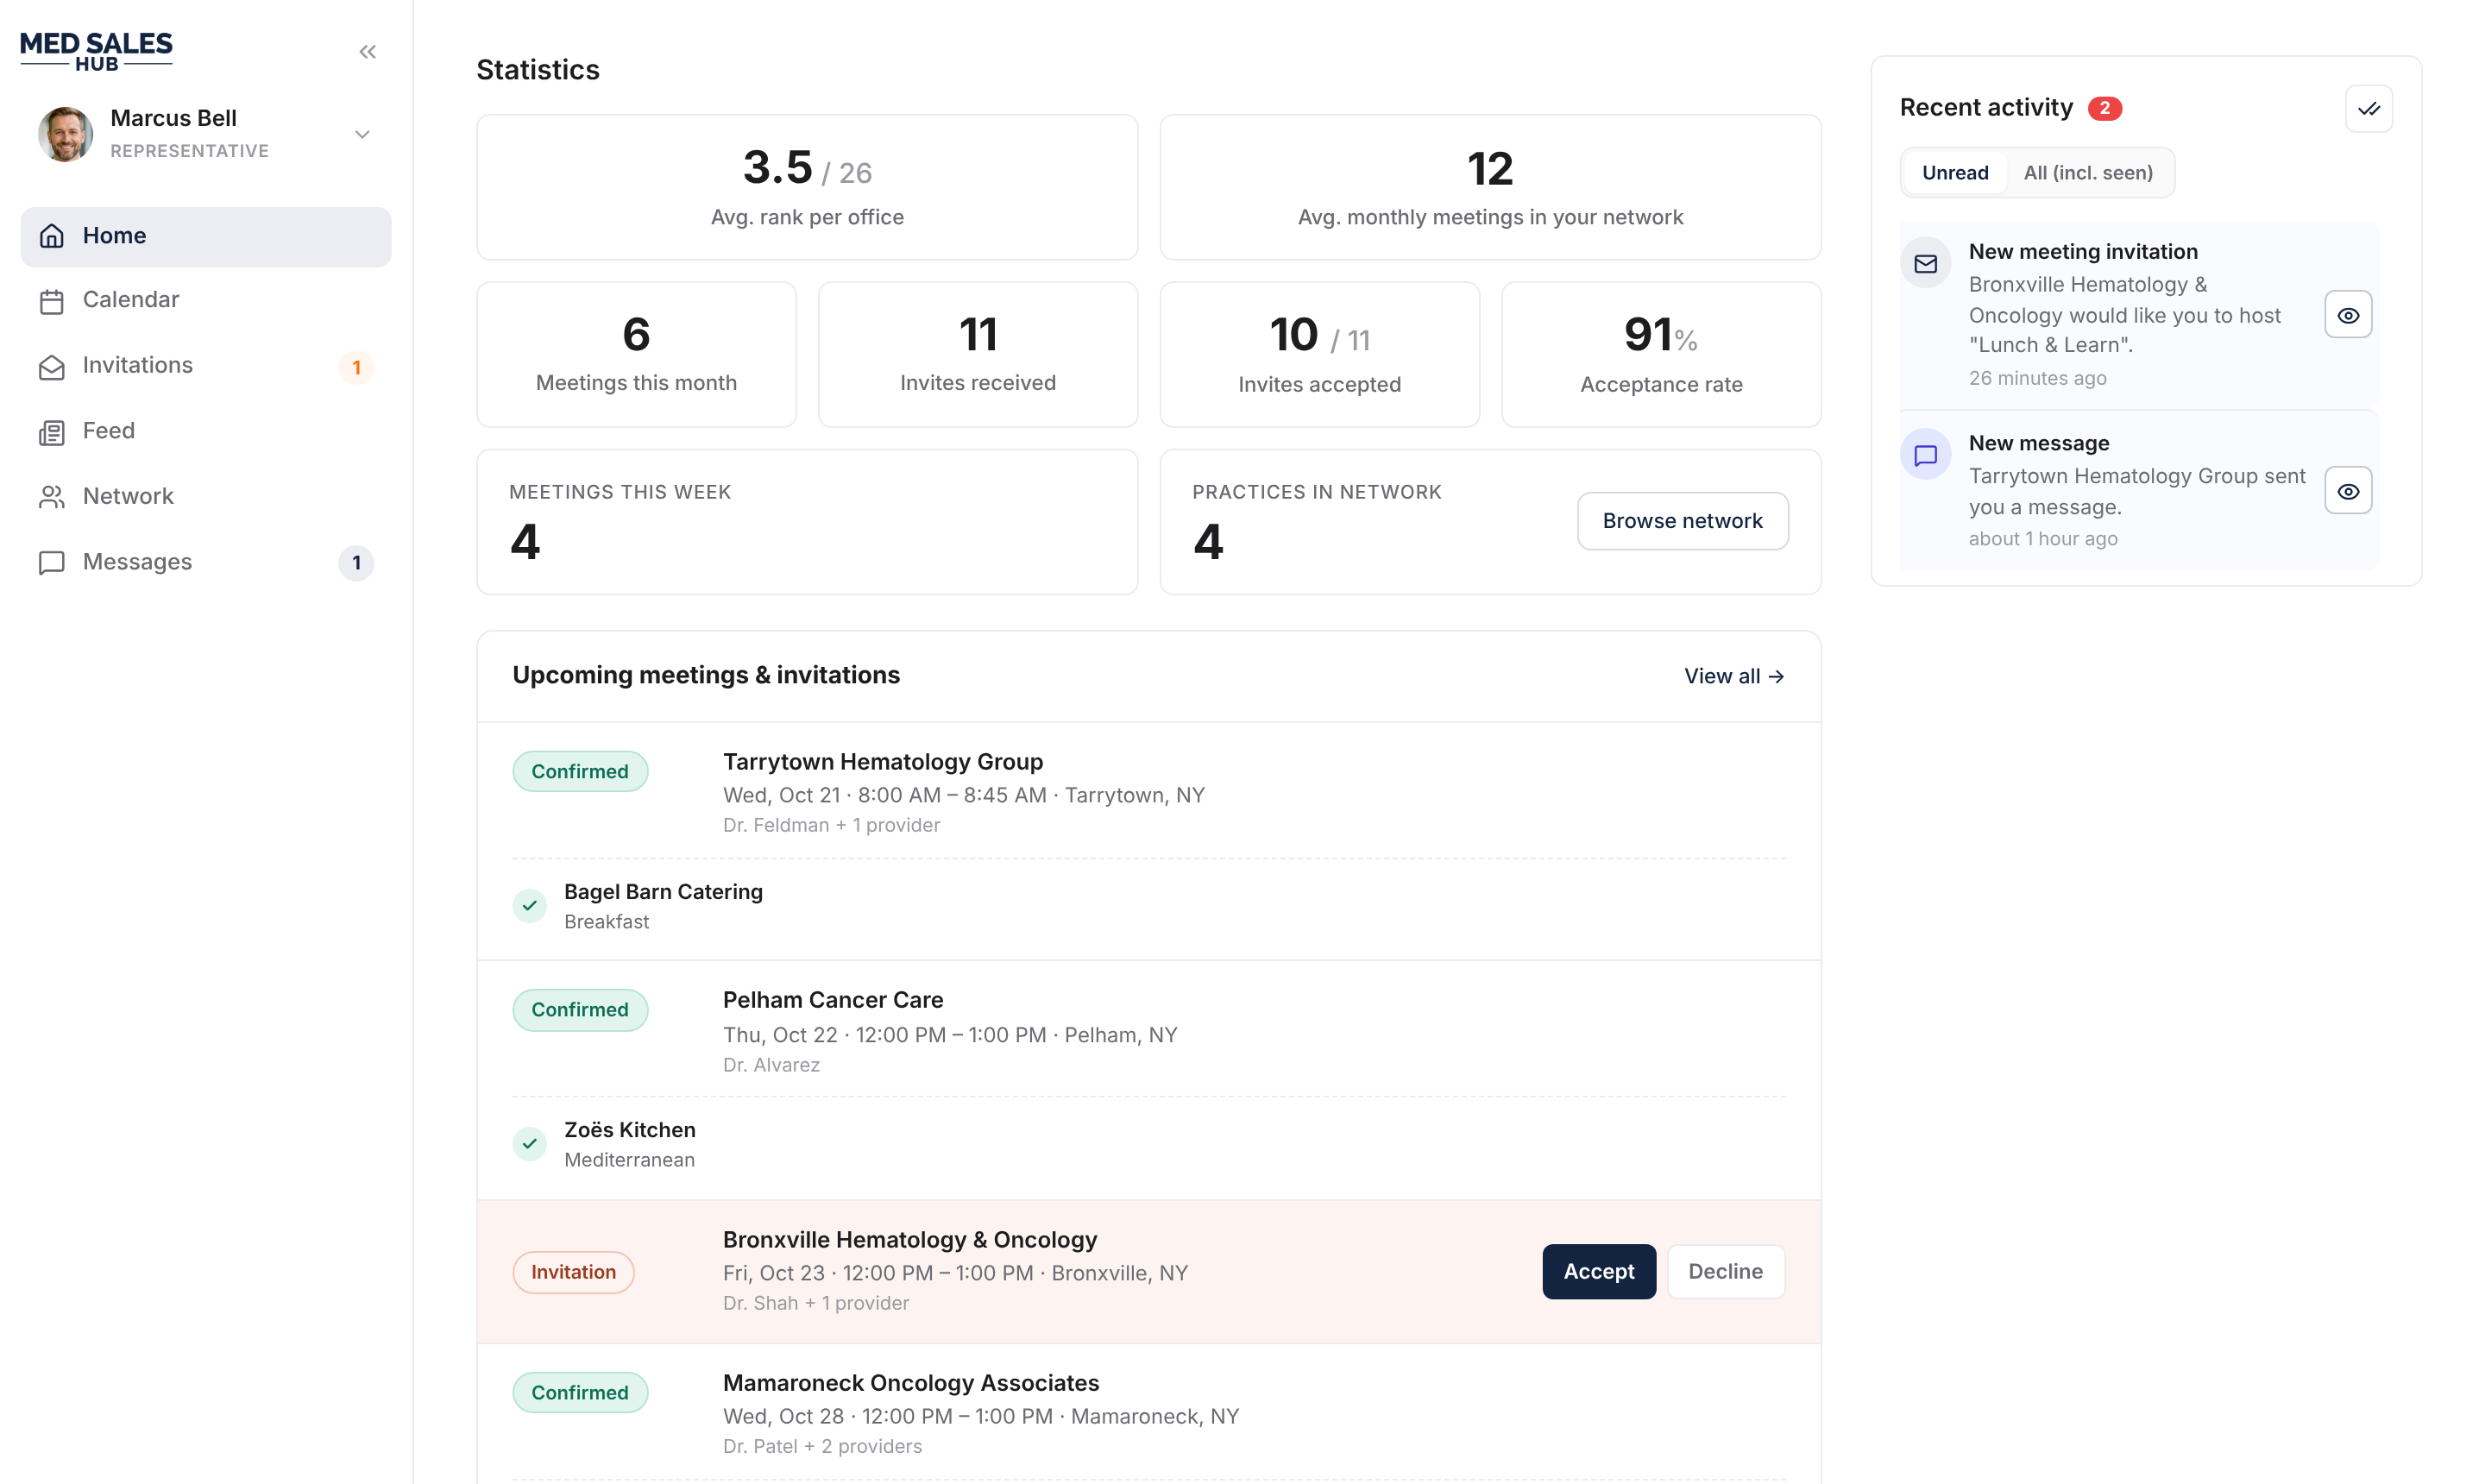Click the Invites accepted card
The height and width of the screenshot is (1484, 2485).
coord(1319,354)
